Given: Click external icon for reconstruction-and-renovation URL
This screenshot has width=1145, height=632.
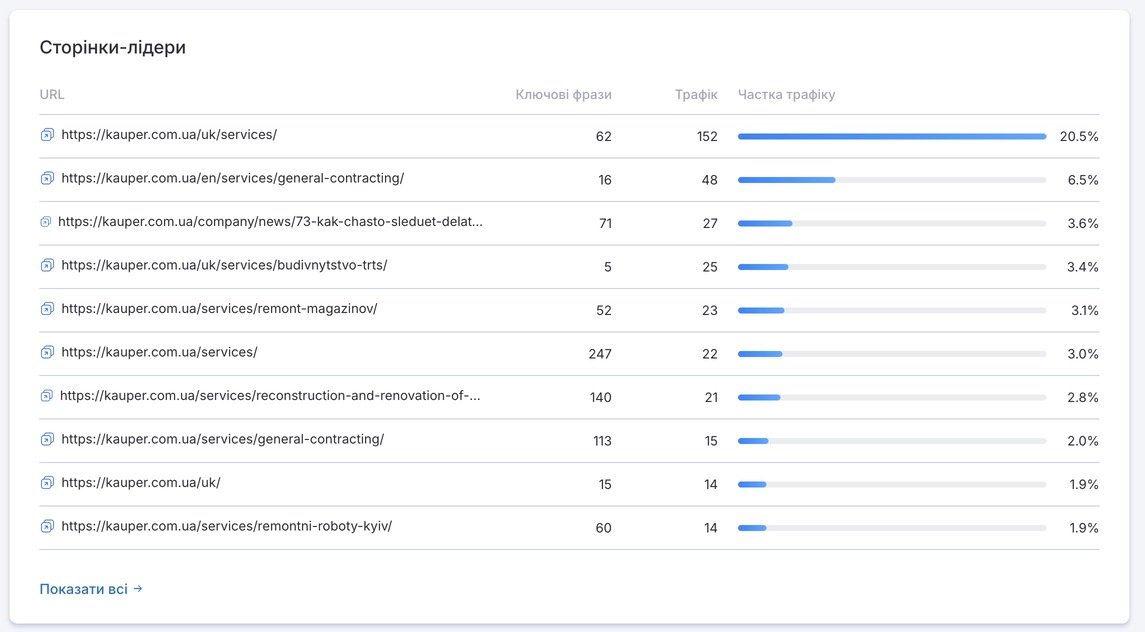Looking at the screenshot, I should pos(46,396).
